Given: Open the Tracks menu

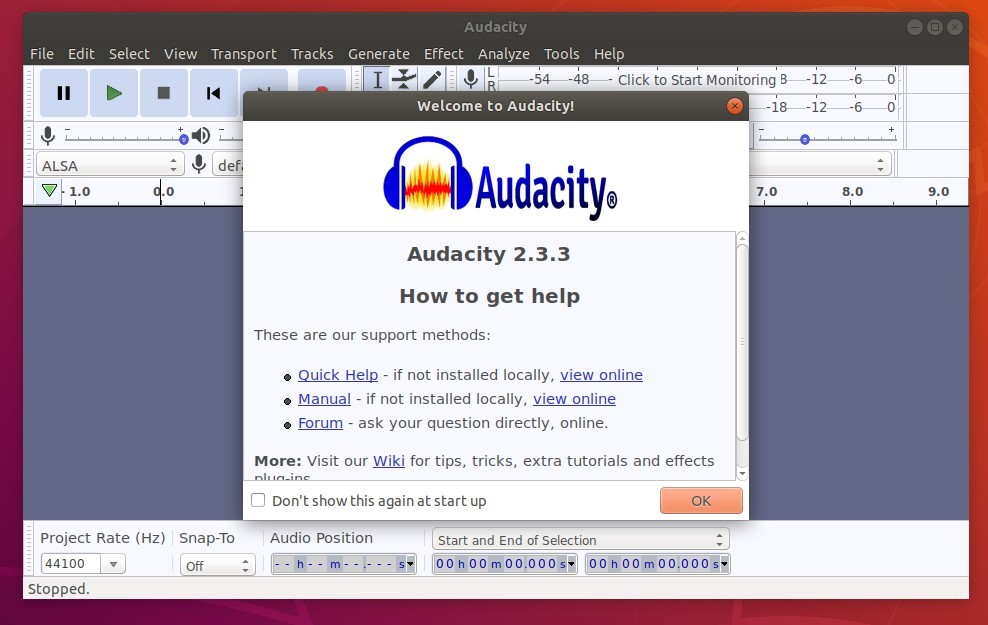Looking at the screenshot, I should coord(312,54).
